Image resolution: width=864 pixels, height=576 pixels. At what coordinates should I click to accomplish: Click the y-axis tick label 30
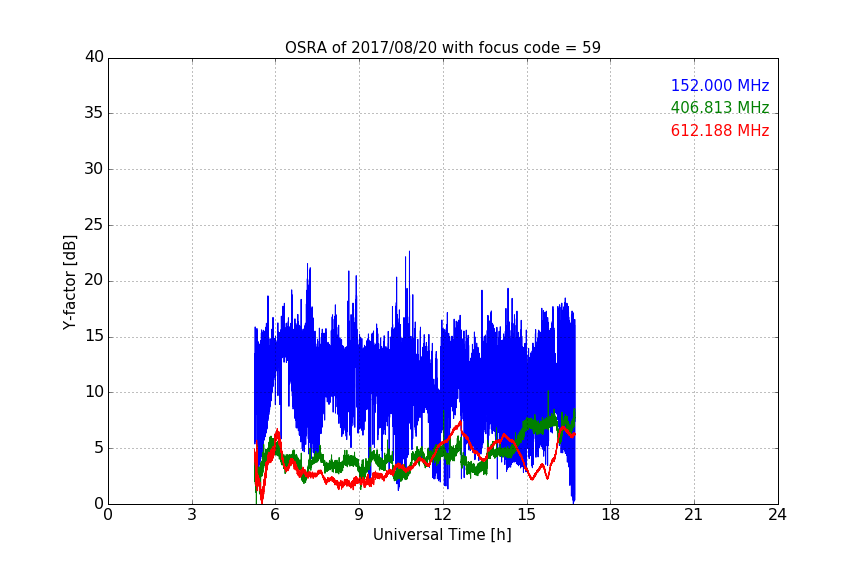point(94,169)
